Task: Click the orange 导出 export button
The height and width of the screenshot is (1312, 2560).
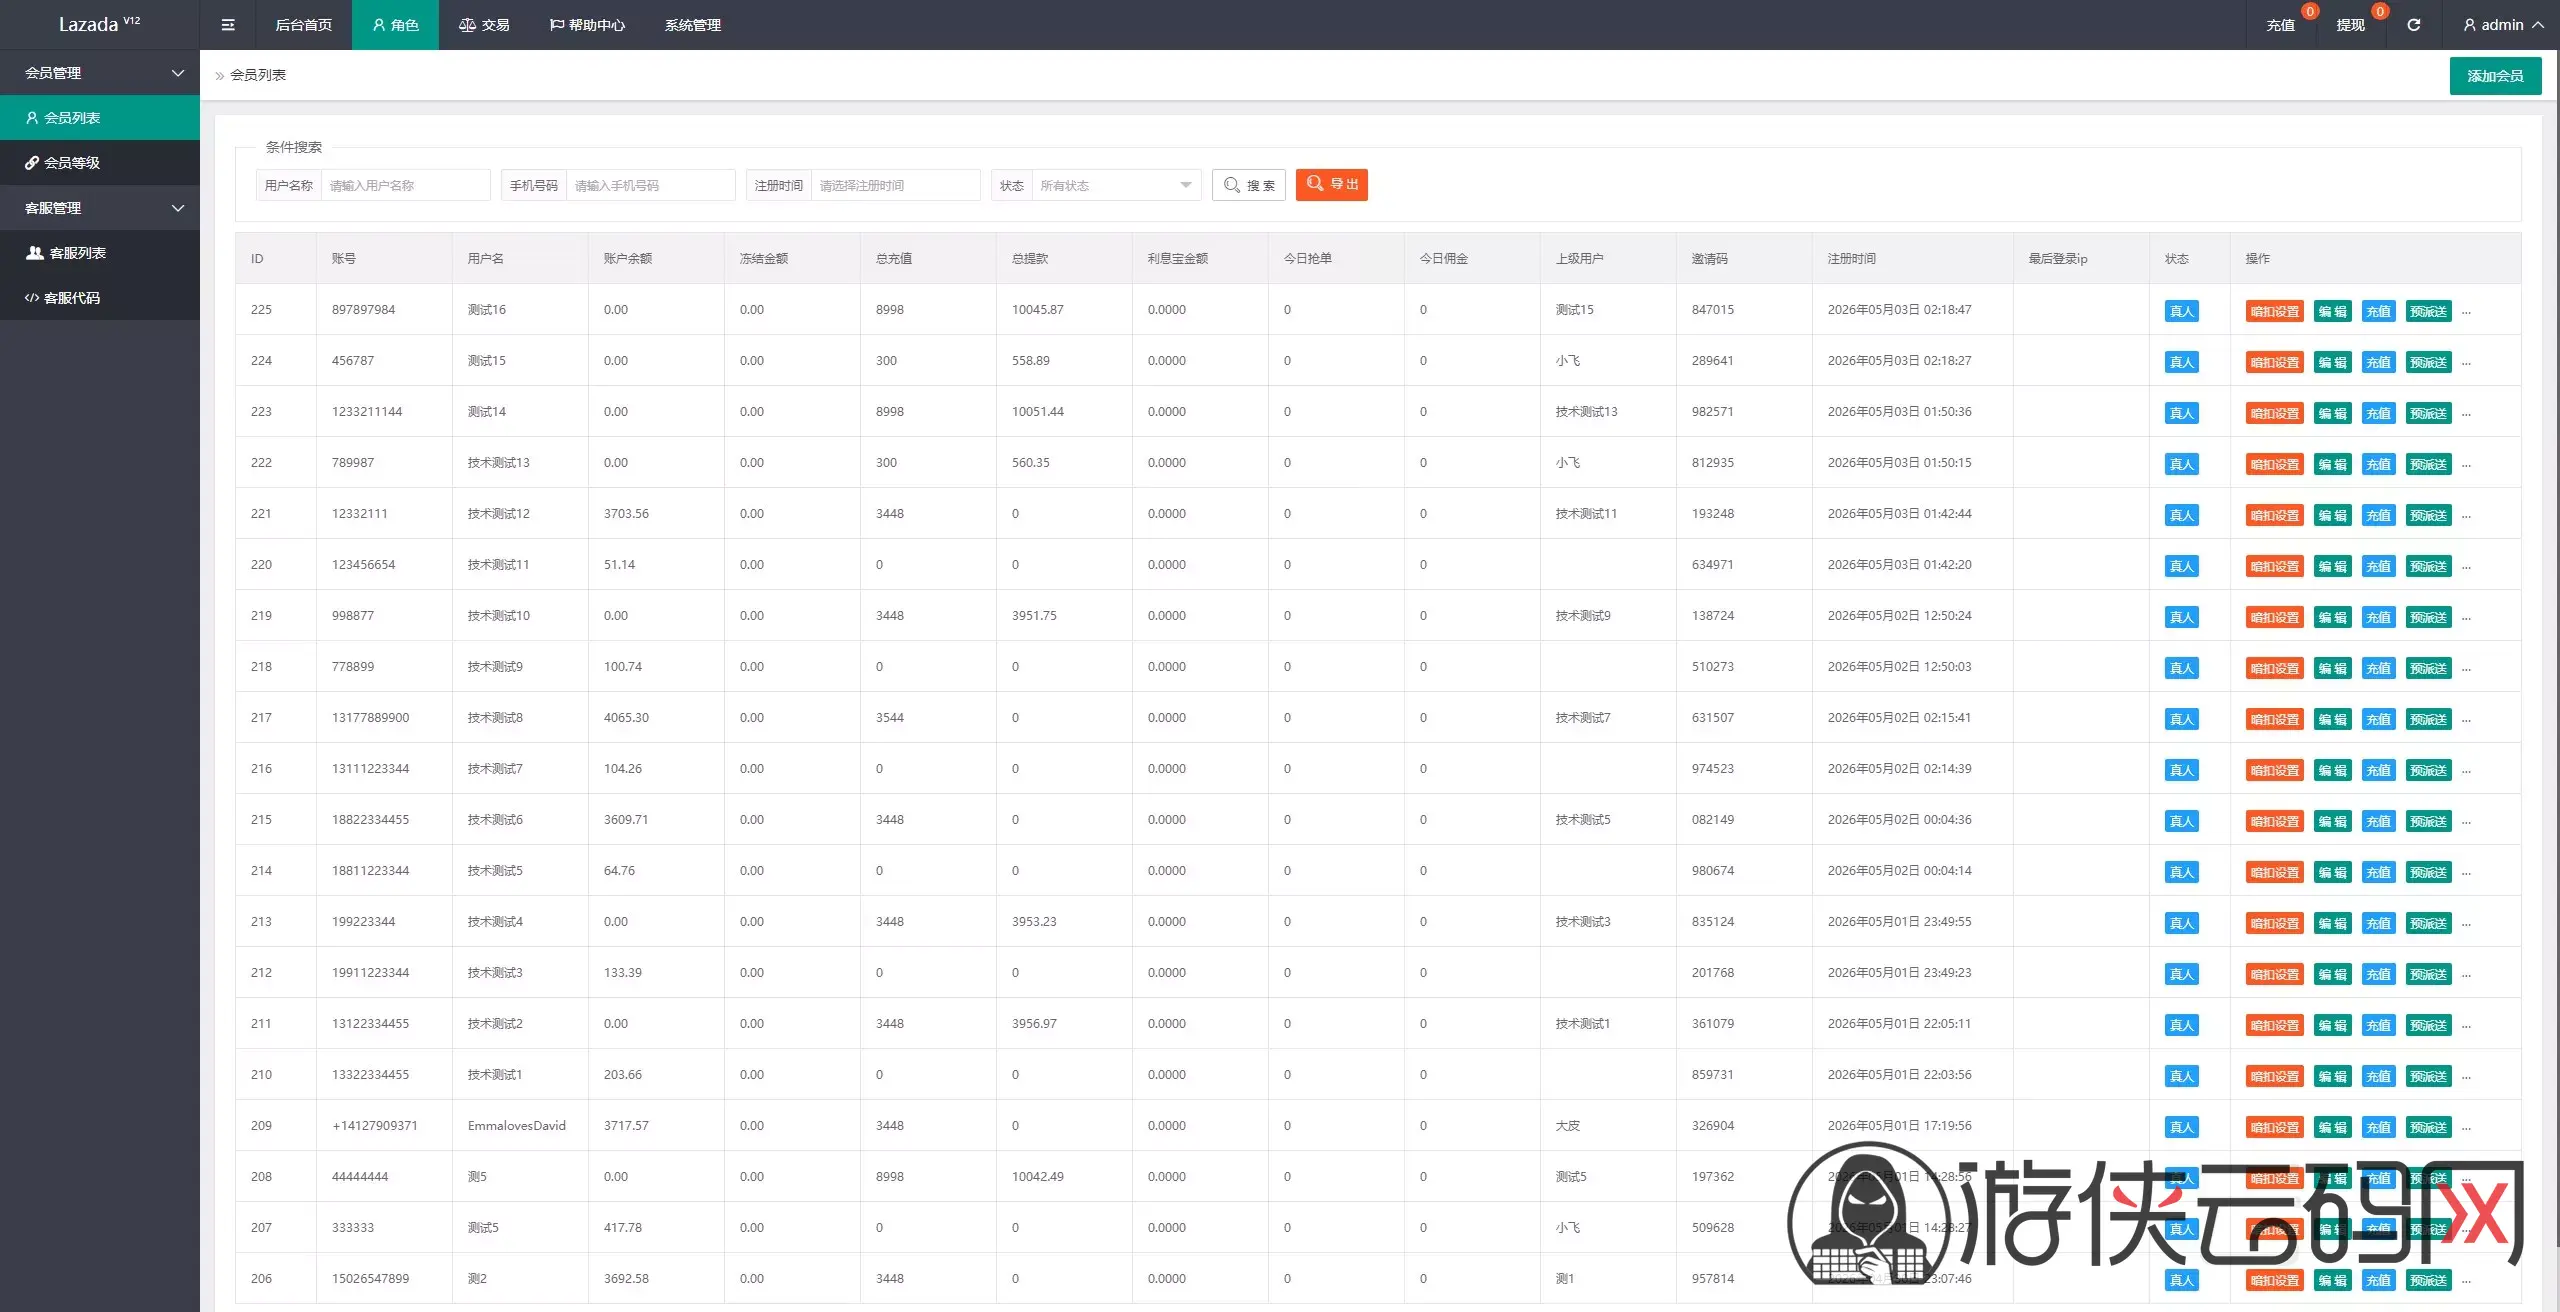Action: [x=1332, y=184]
